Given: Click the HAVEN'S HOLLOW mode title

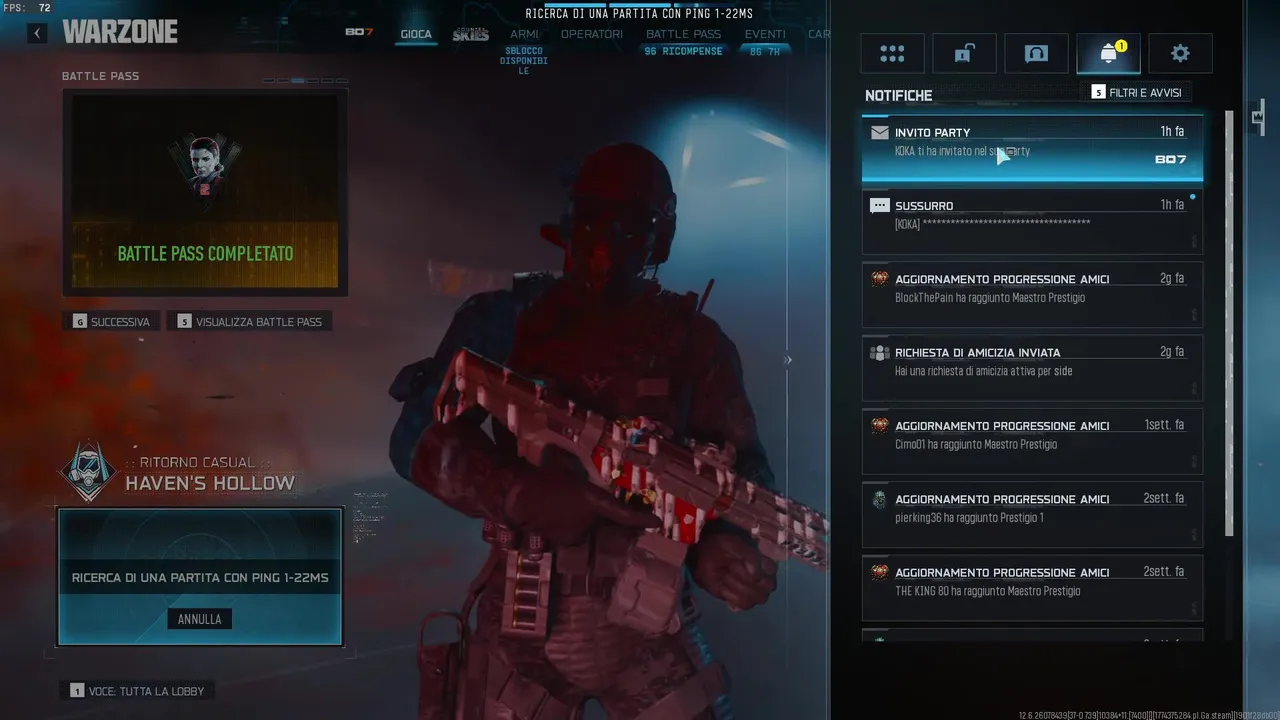Looking at the screenshot, I should (210, 484).
